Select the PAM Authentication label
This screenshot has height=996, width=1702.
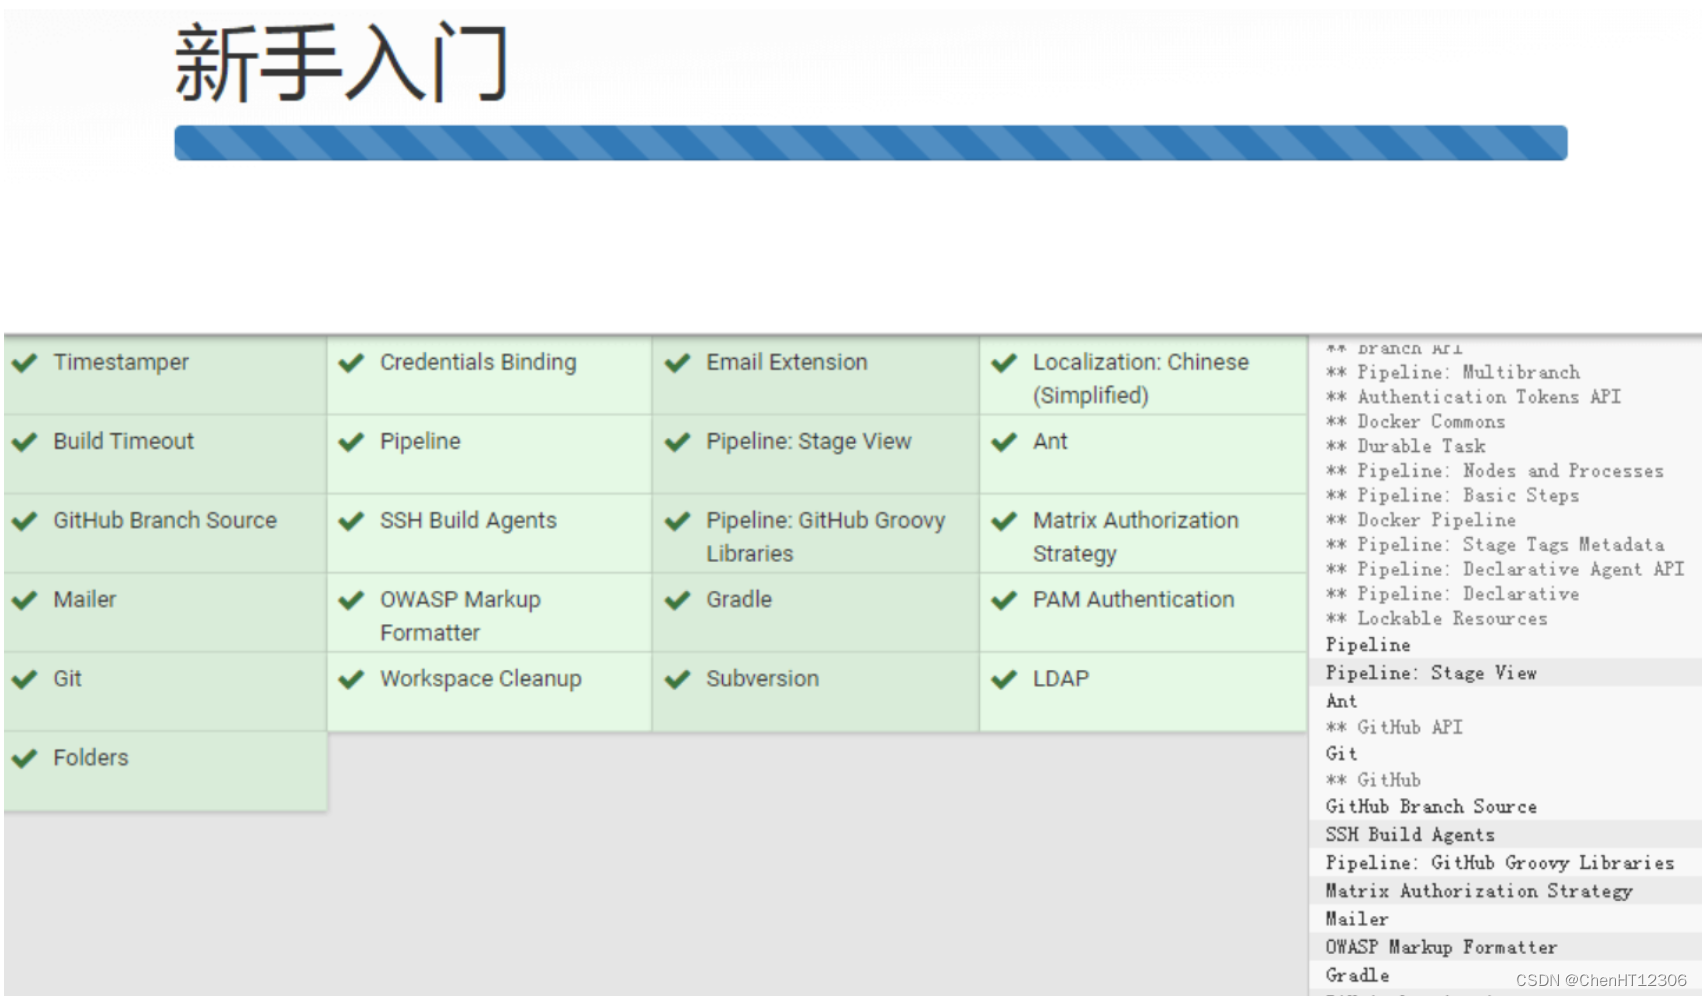1133,599
